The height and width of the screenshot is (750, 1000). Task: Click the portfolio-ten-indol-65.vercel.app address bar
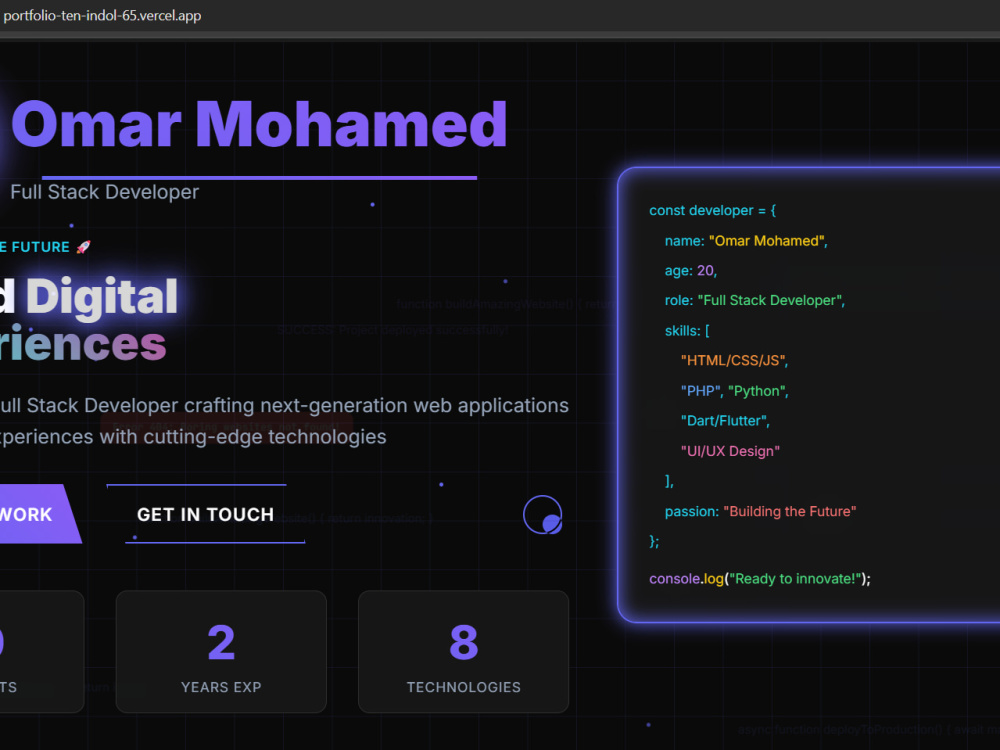pos(102,15)
